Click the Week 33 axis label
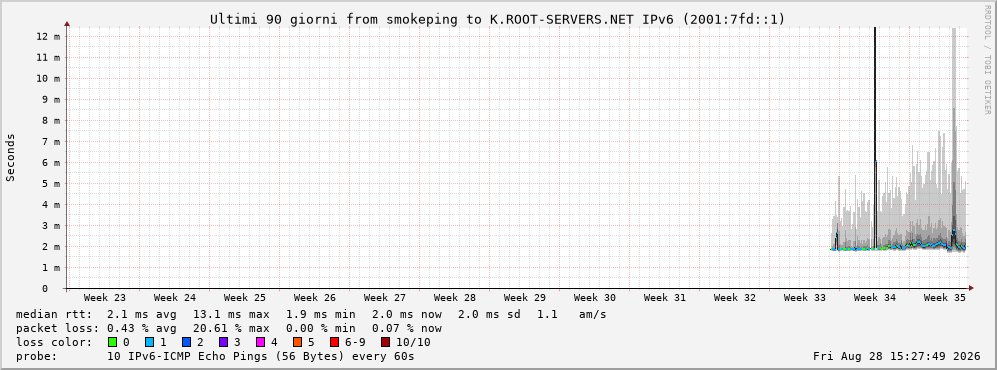Image resolution: width=997 pixels, height=370 pixels. 804,298
